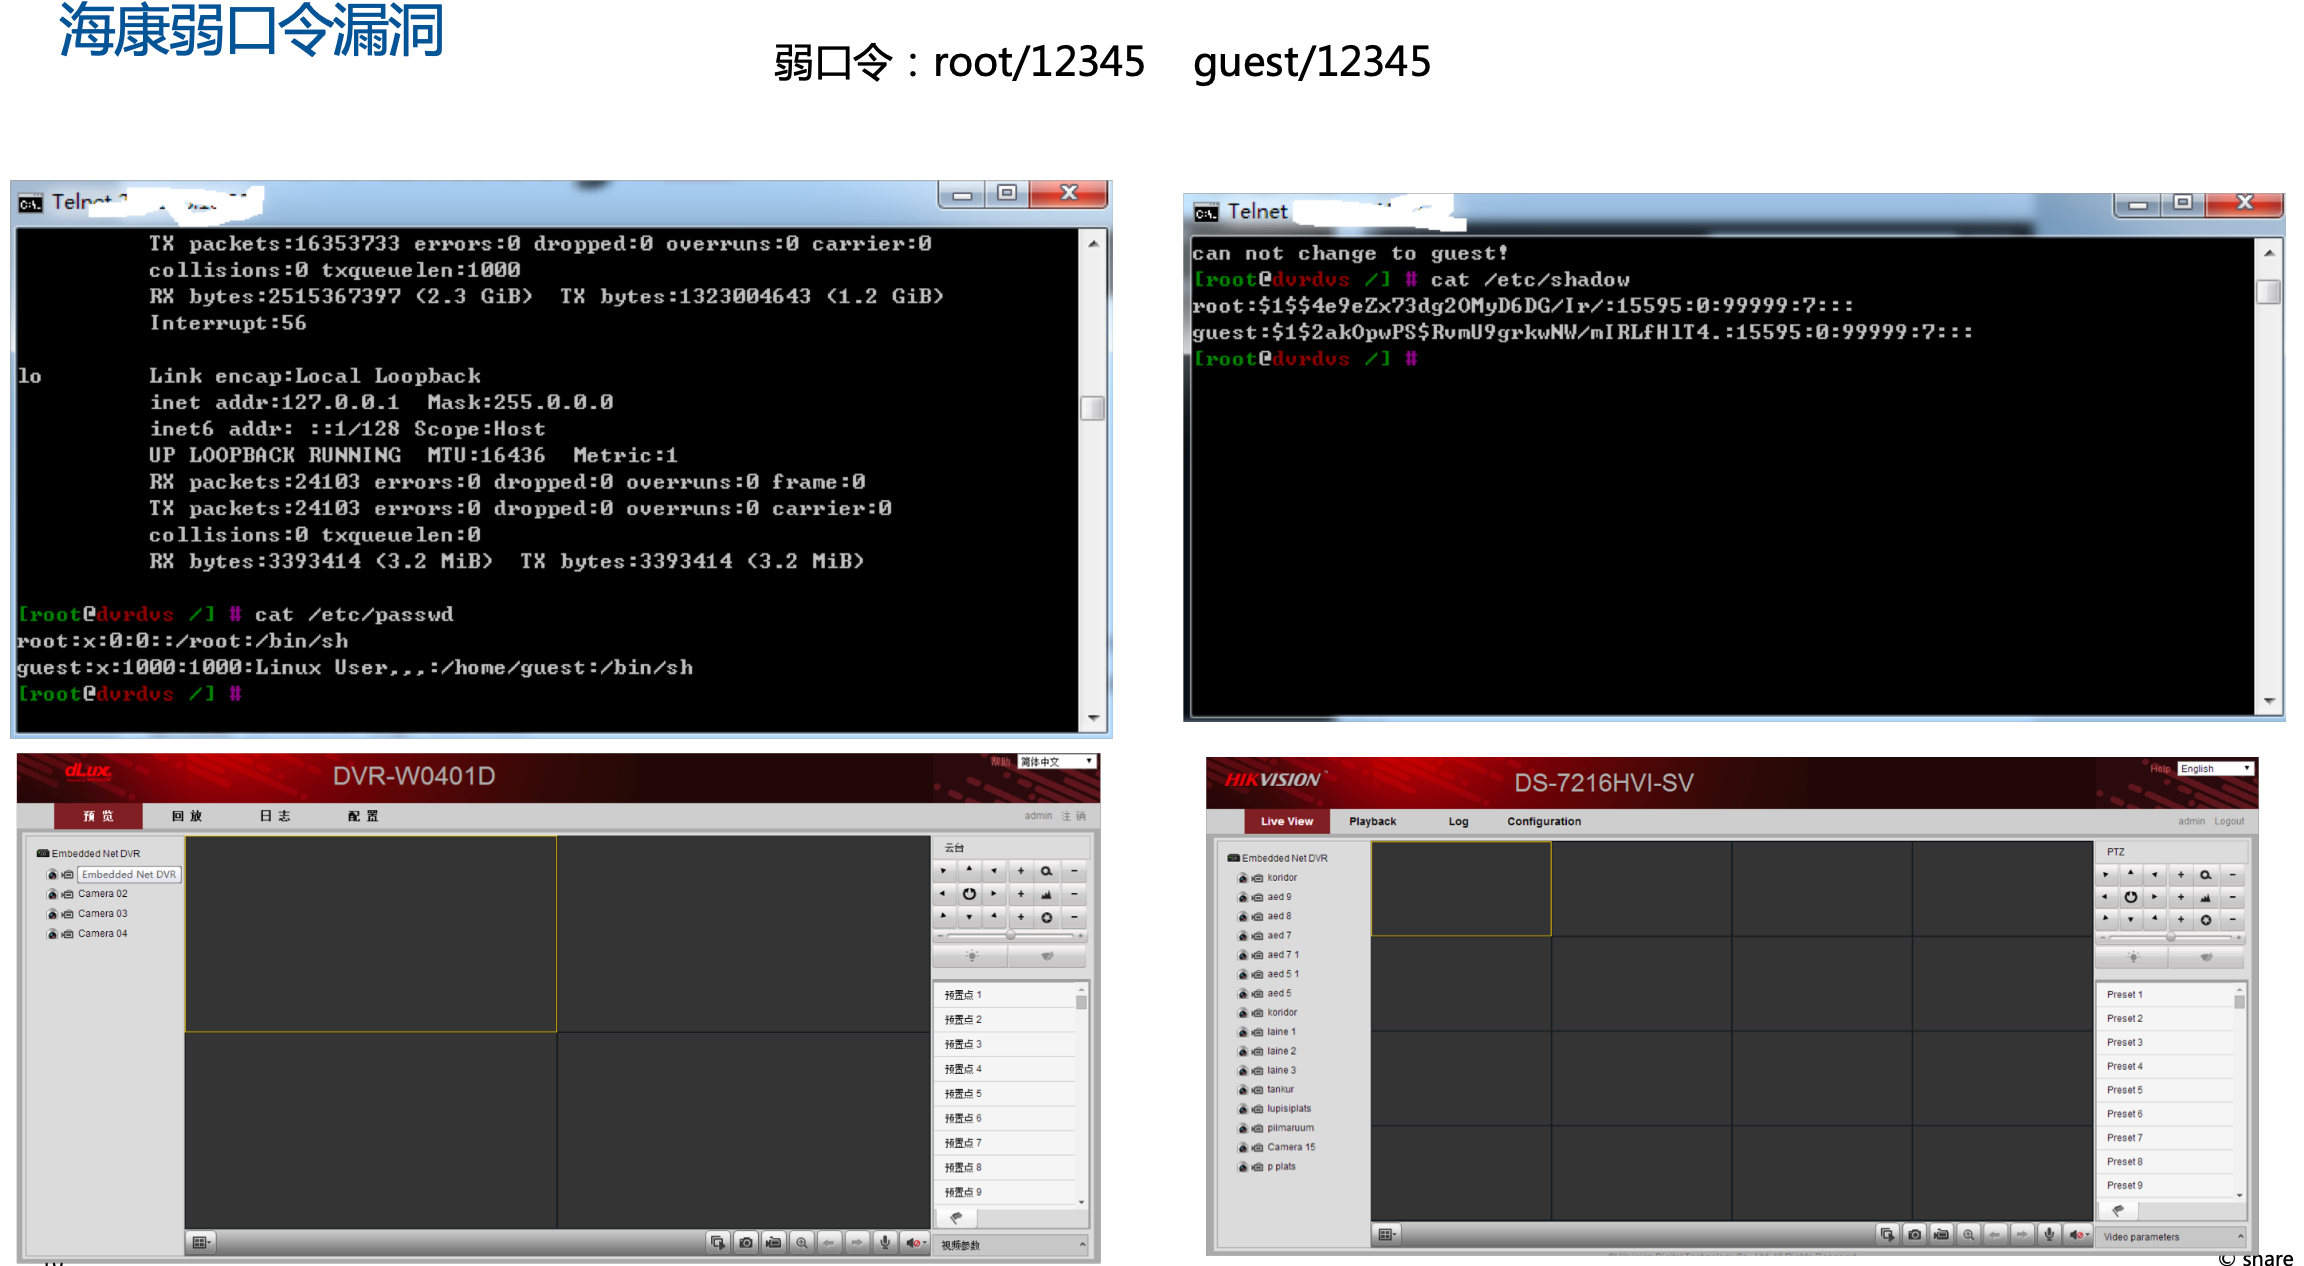The image size is (2304, 1266).
Task: Toggle live view for 'tankur' camera
Action: pos(1243,1090)
